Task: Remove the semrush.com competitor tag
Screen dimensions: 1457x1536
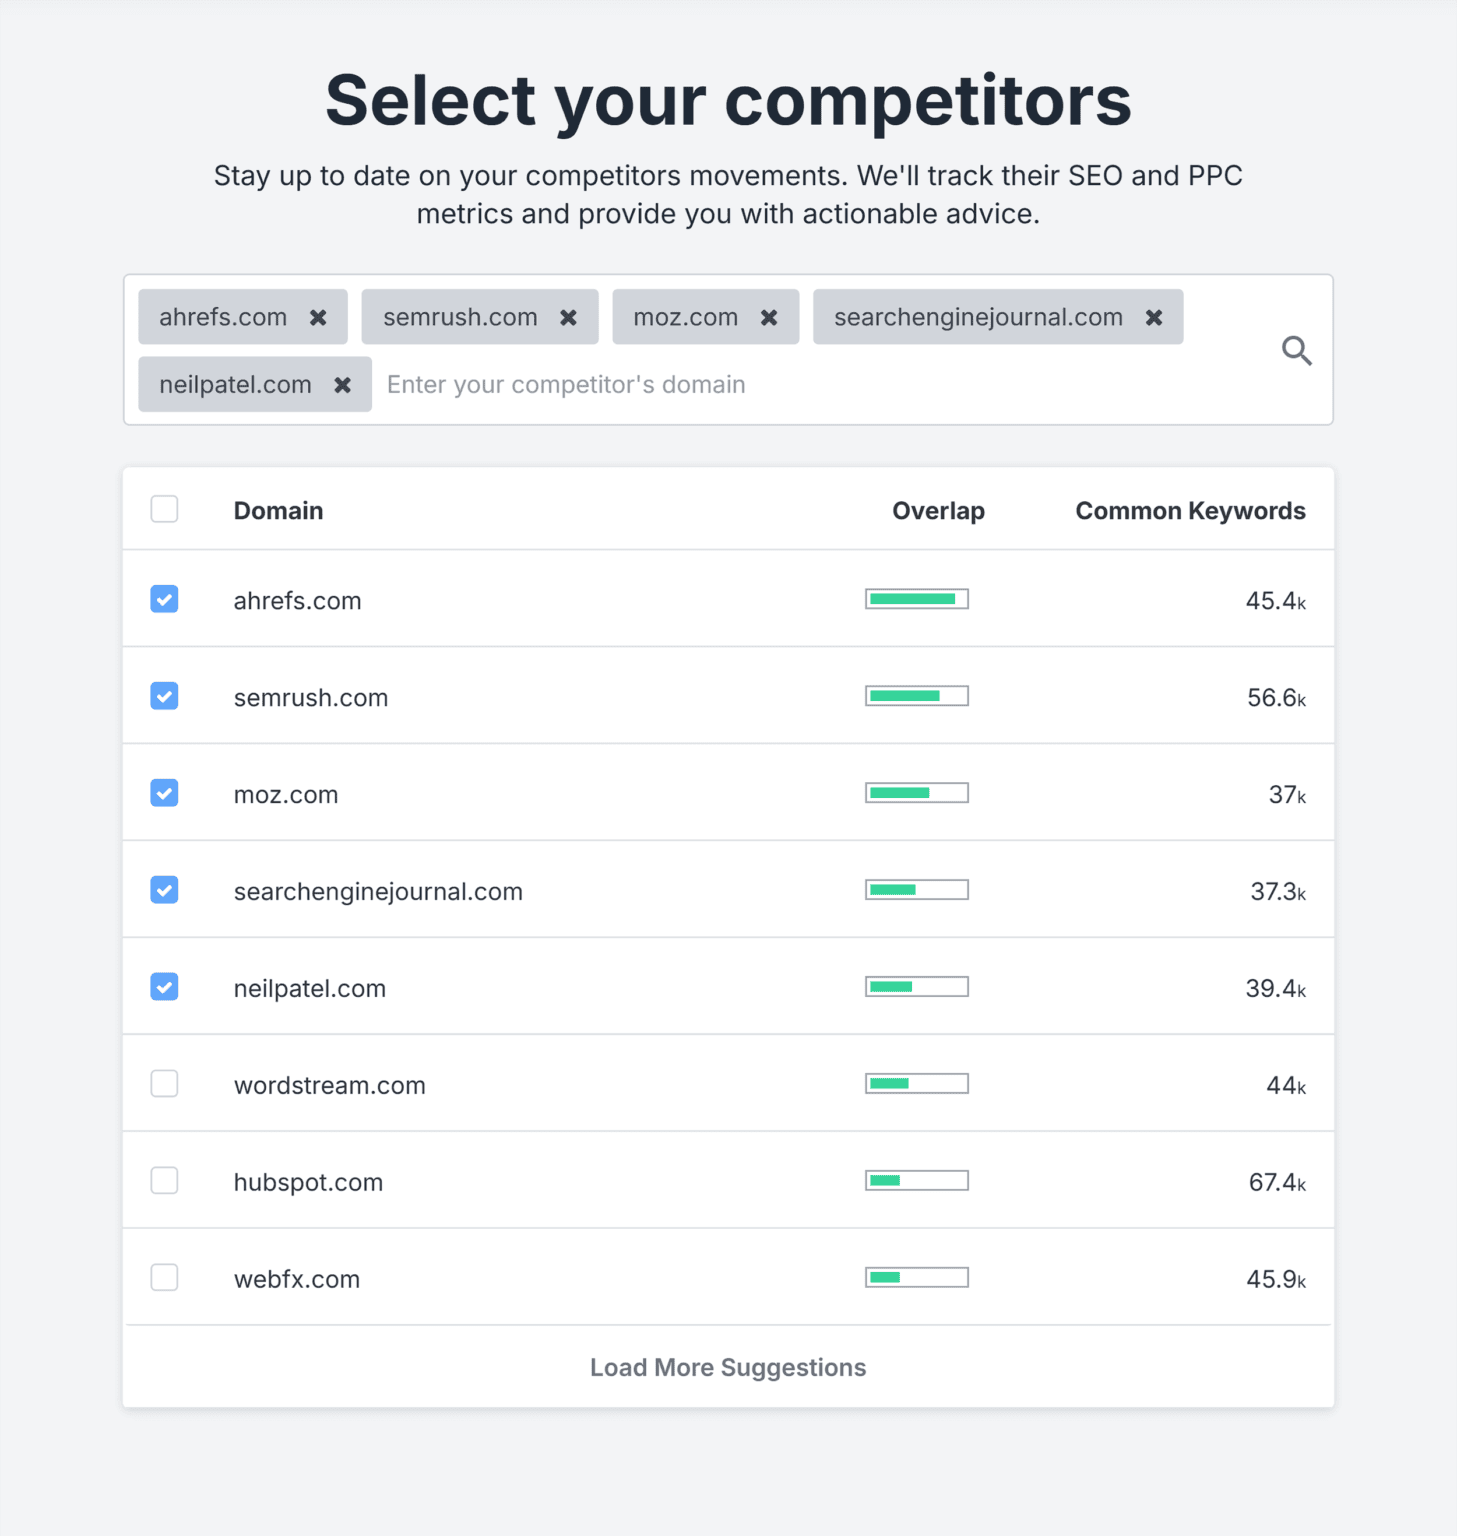Action: click(568, 317)
